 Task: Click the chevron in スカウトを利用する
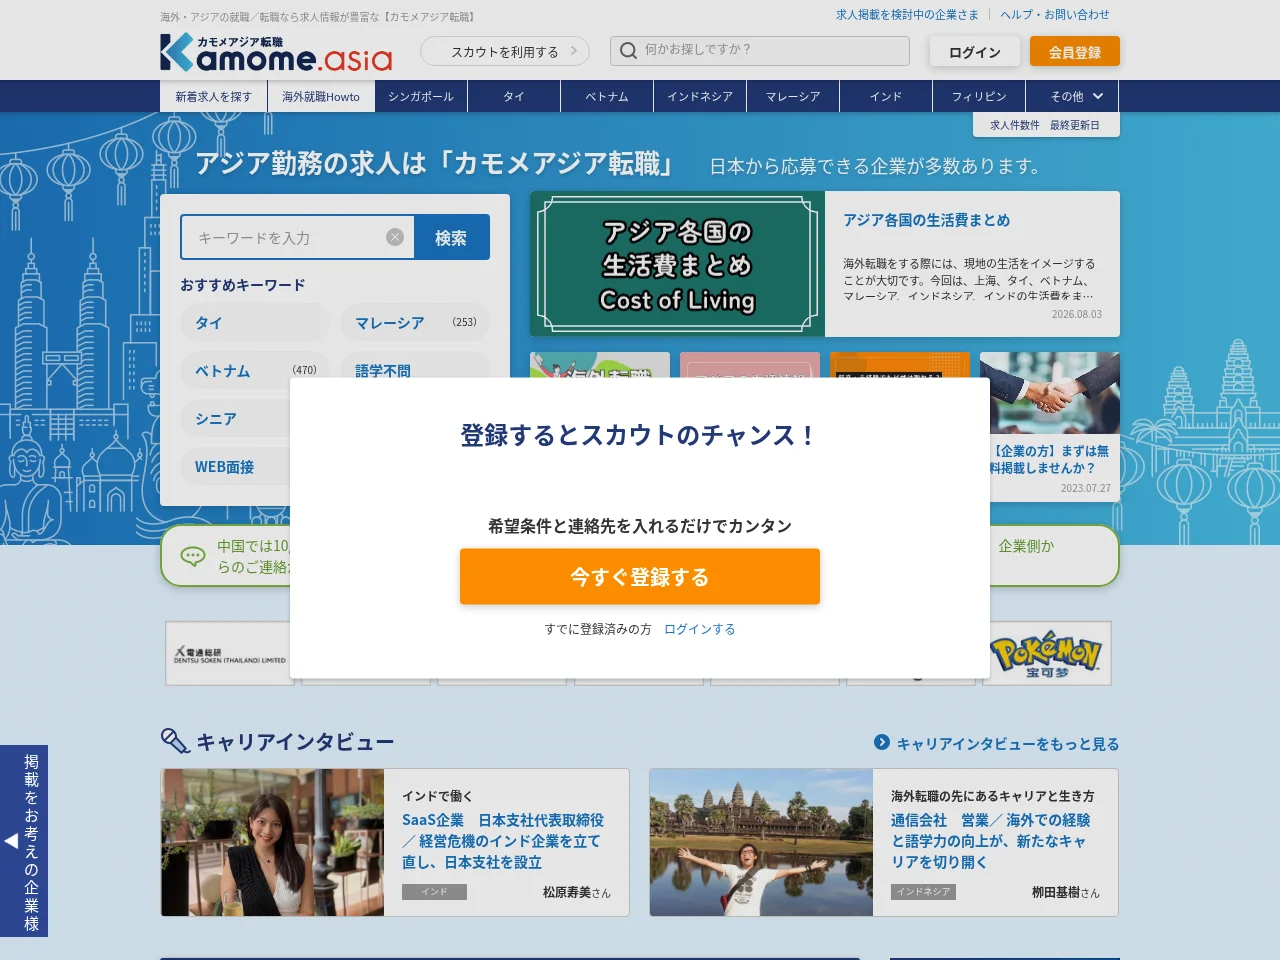(574, 51)
